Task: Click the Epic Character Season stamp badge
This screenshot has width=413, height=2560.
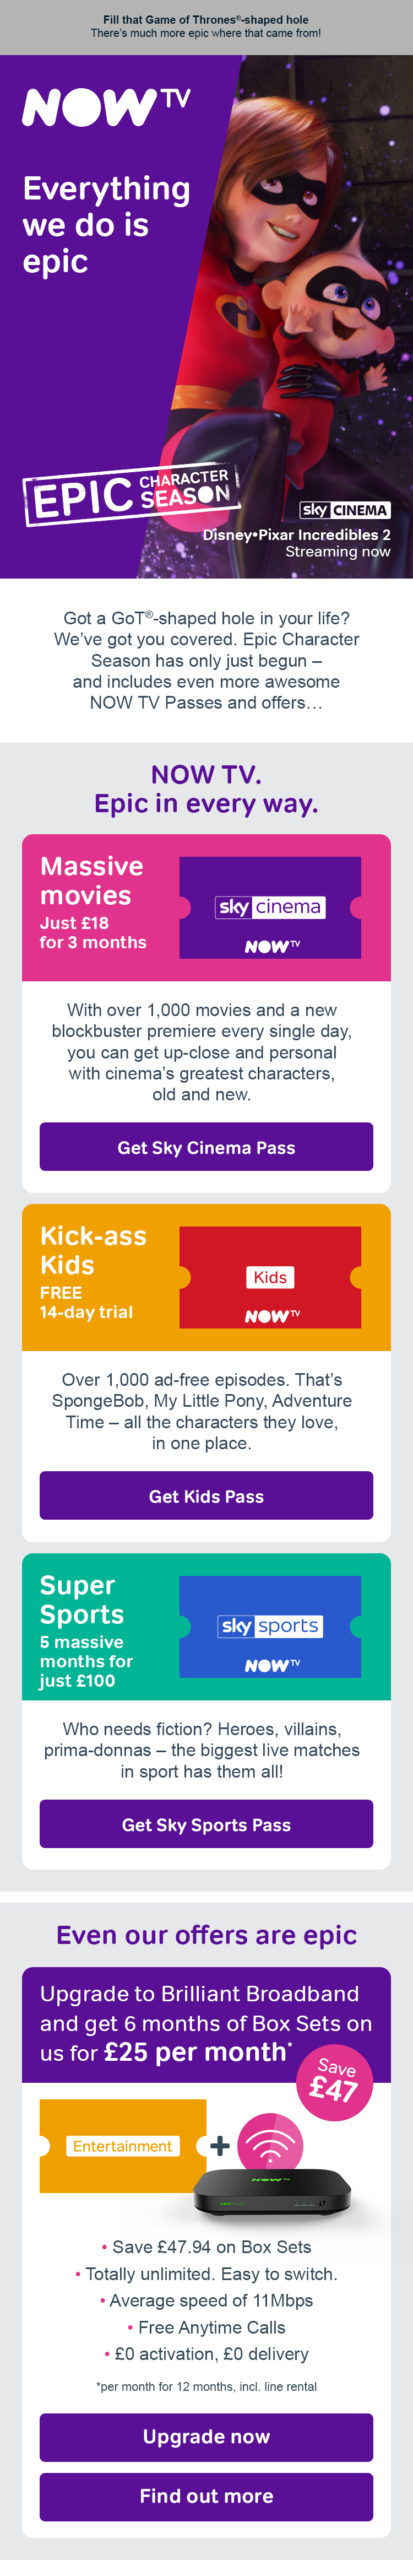Action: click(x=130, y=494)
